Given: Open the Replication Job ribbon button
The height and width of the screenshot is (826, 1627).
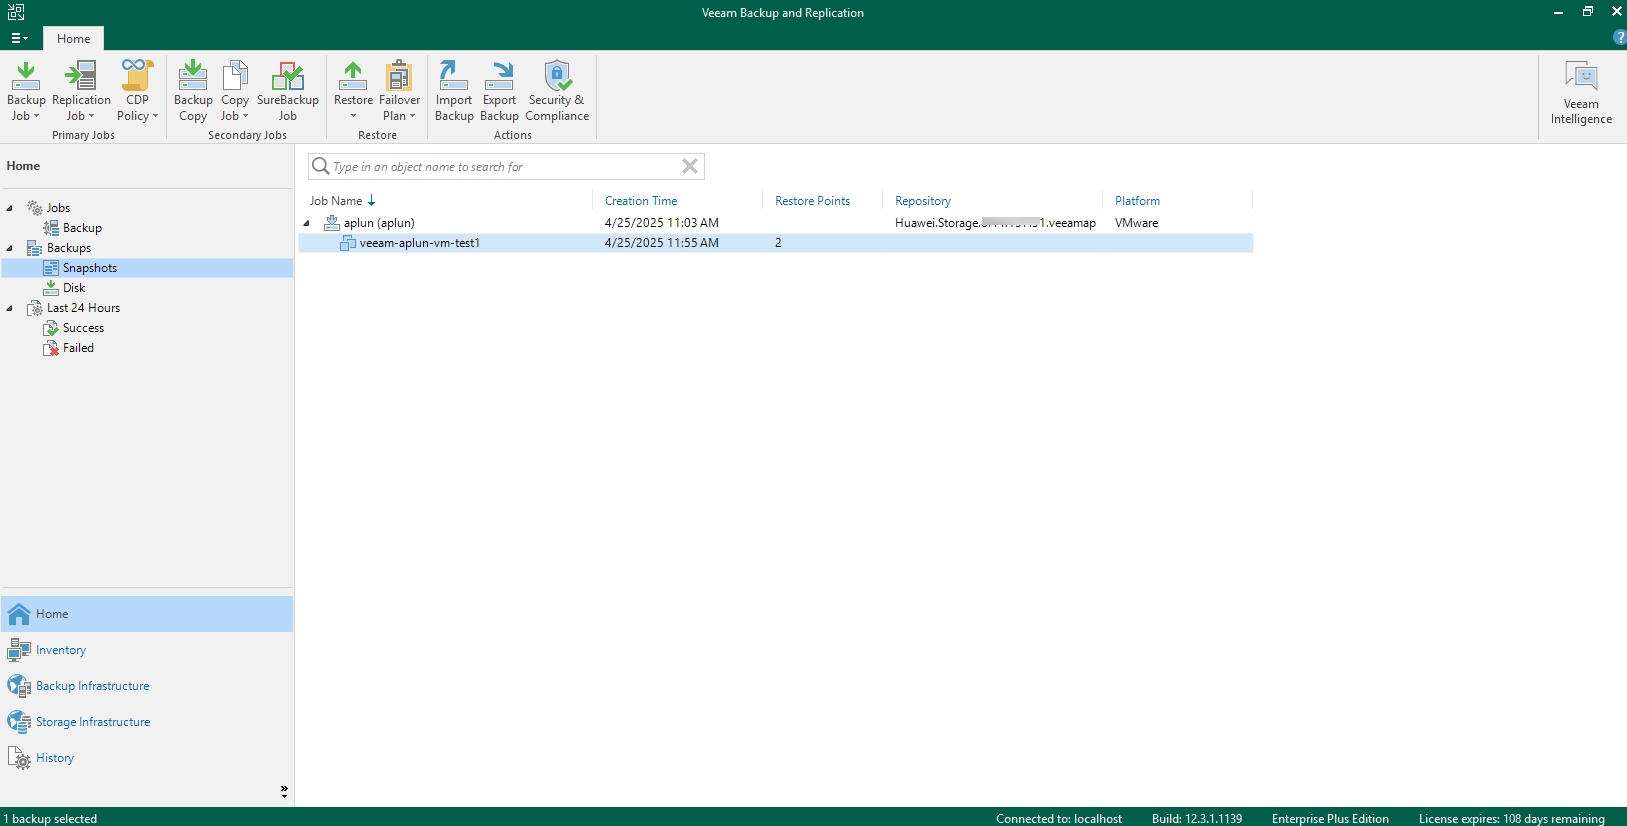Looking at the screenshot, I should click(81, 91).
